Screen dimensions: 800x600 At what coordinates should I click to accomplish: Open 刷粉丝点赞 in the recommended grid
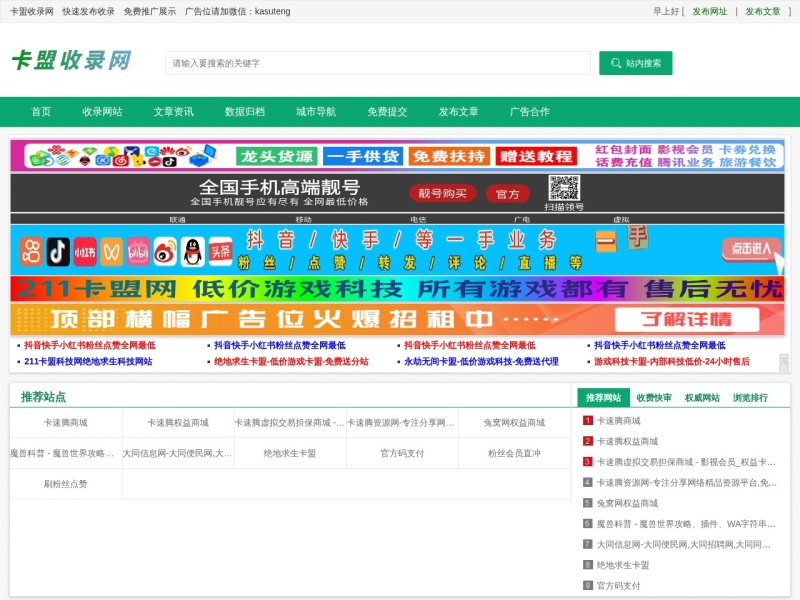65,484
